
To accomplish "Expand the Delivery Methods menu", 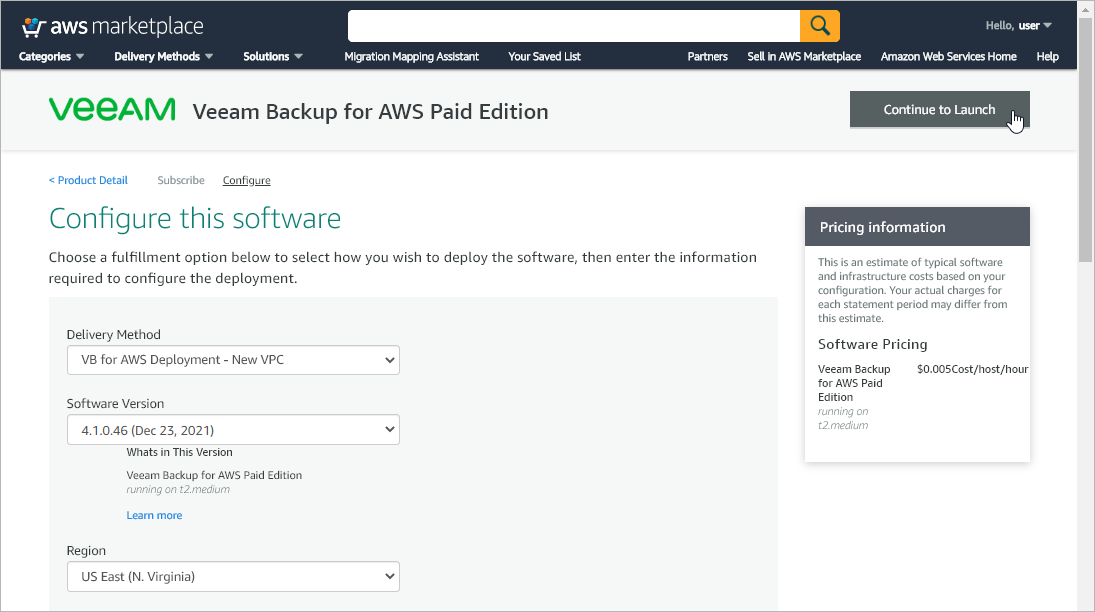I will pos(164,57).
